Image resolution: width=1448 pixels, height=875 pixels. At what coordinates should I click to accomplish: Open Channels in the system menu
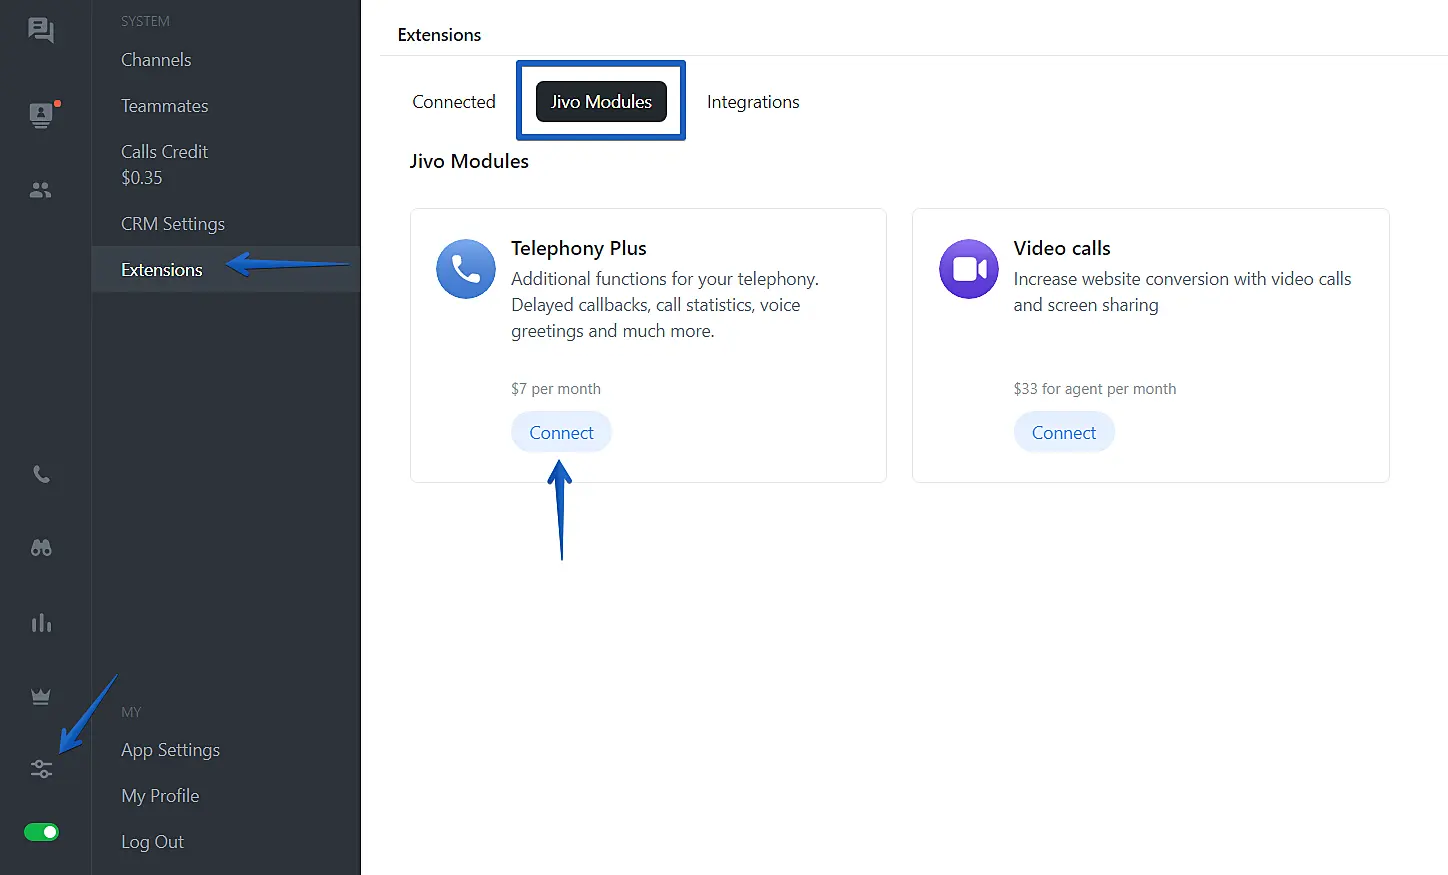156,60
